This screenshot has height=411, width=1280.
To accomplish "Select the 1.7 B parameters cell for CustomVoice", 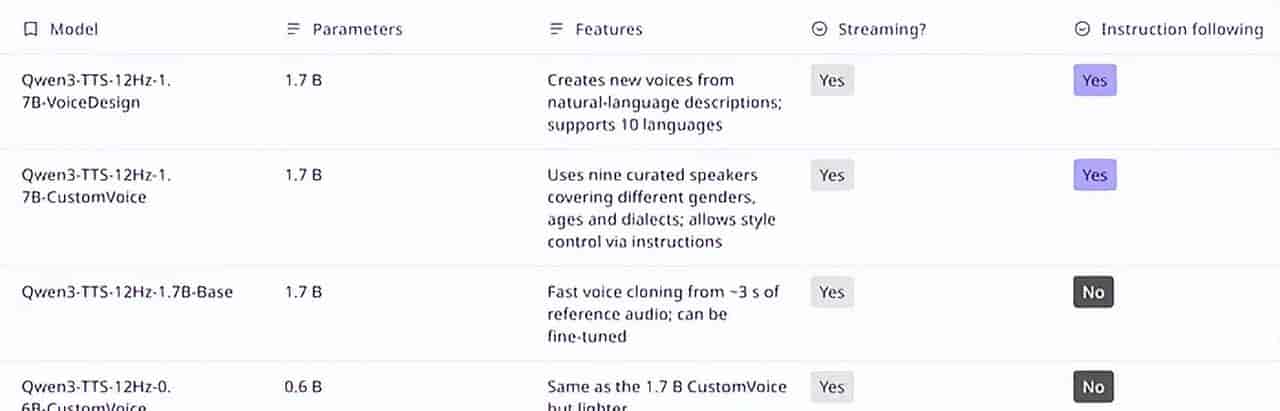I will (303, 175).
